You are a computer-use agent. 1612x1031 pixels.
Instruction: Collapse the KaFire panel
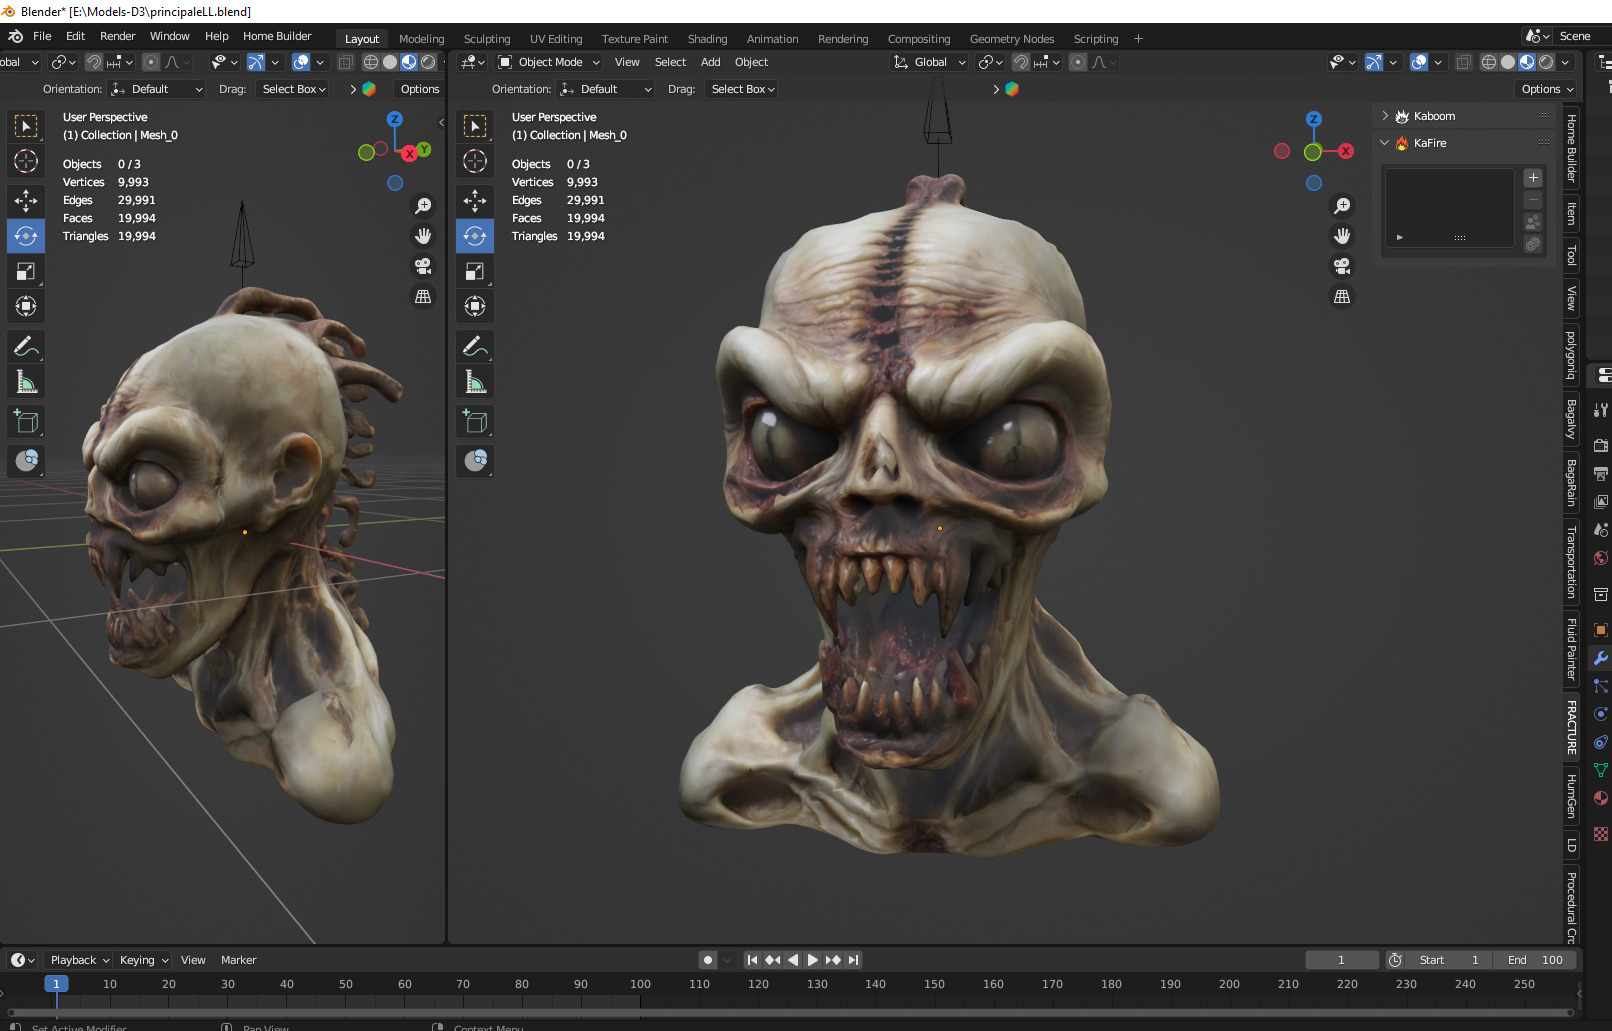coord(1385,143)
